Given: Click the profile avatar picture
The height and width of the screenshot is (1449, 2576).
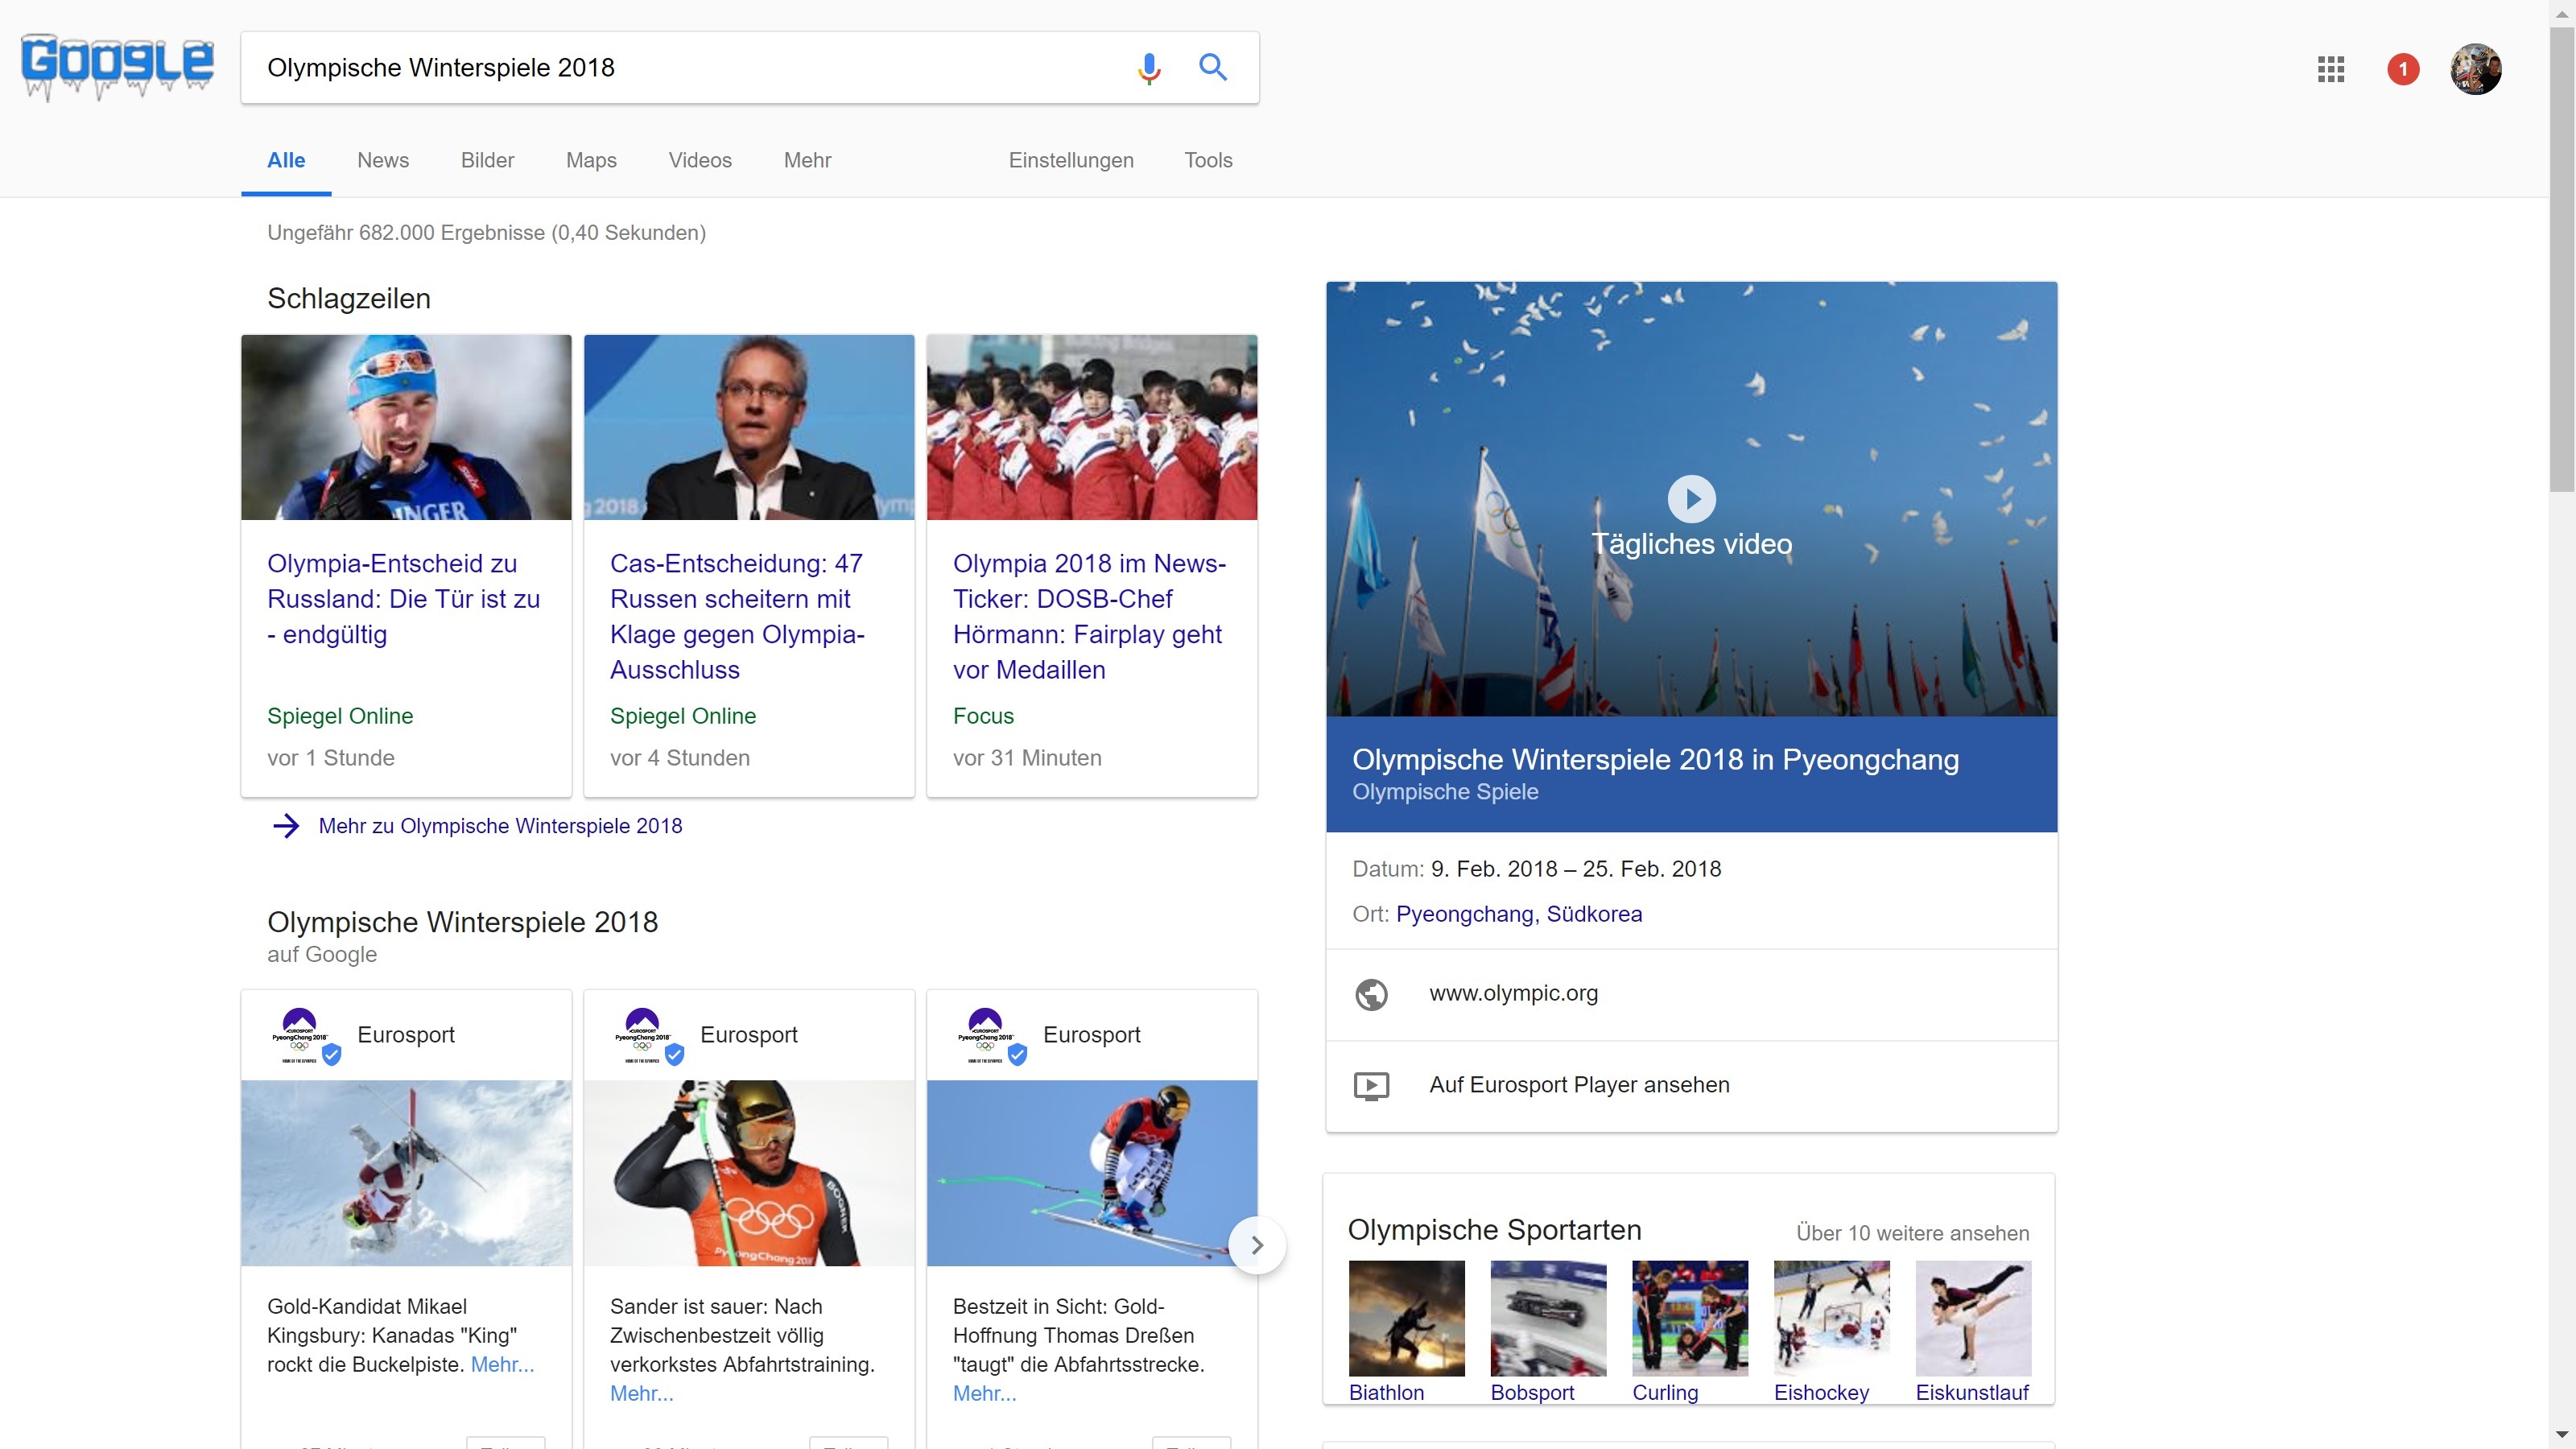Looking at the screenshot, I should pos(2475,69).
